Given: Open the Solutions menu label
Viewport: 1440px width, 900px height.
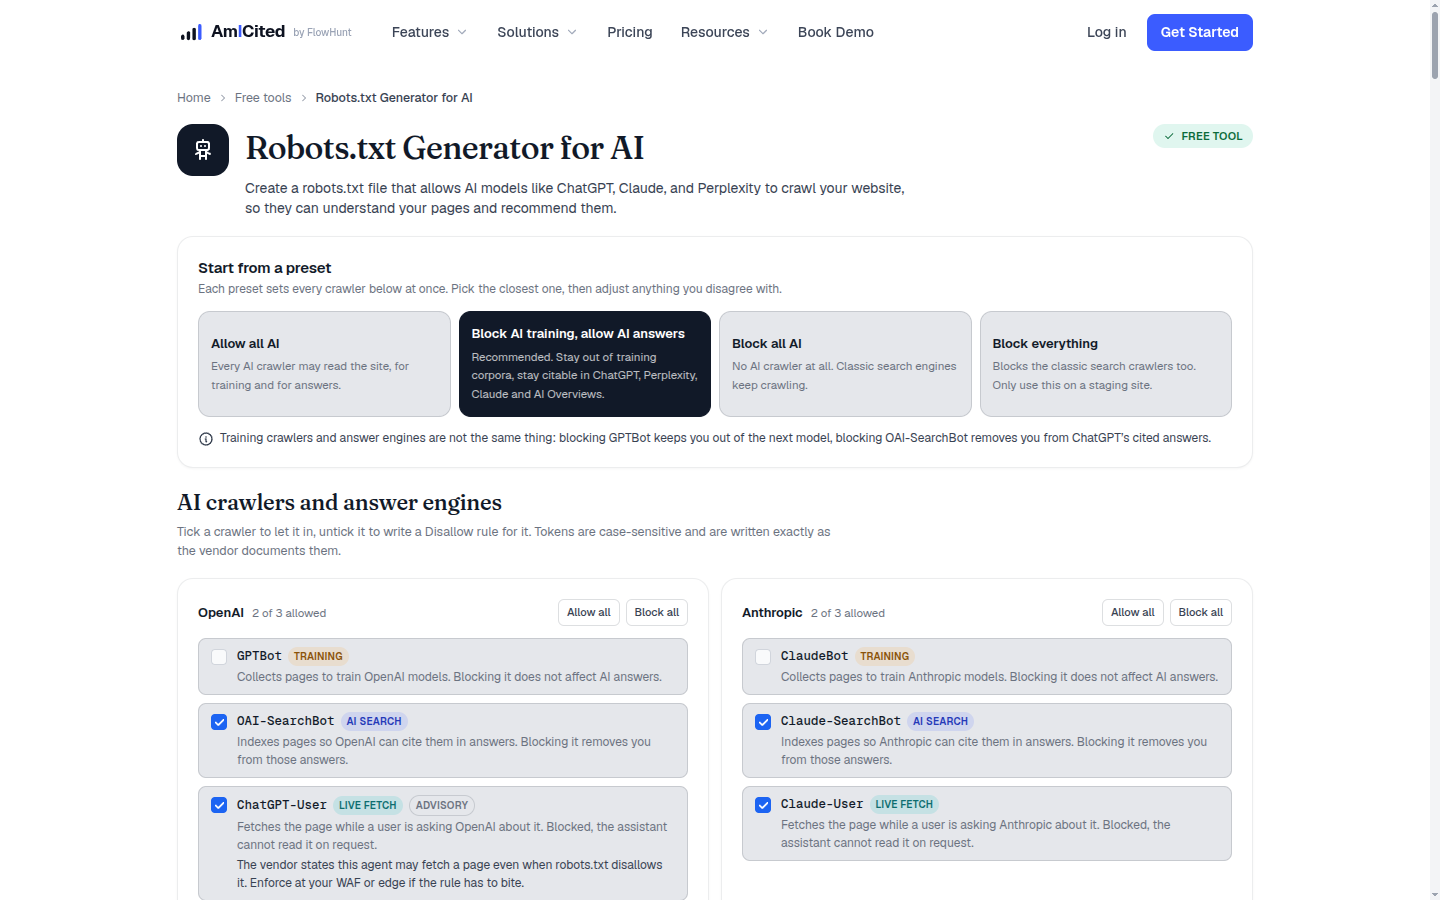Looking at the screenshot, I should 528,32.
